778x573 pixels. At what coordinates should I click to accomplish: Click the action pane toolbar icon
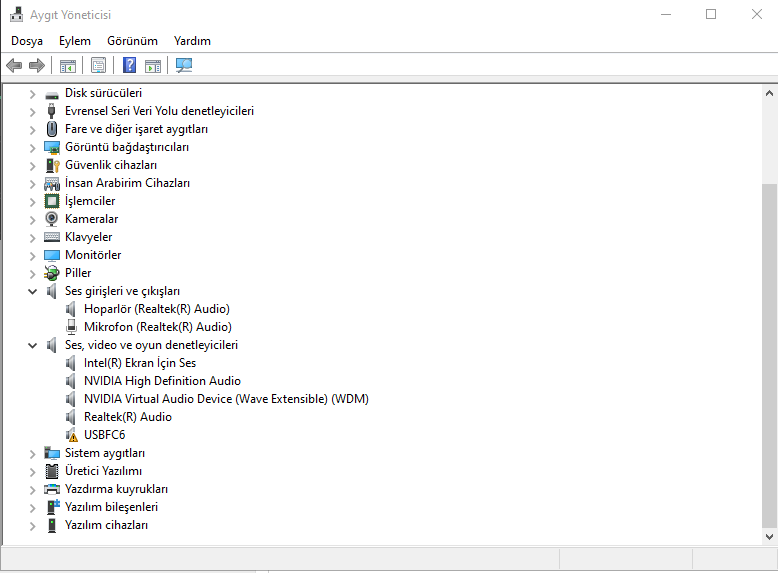click(153, 65)
